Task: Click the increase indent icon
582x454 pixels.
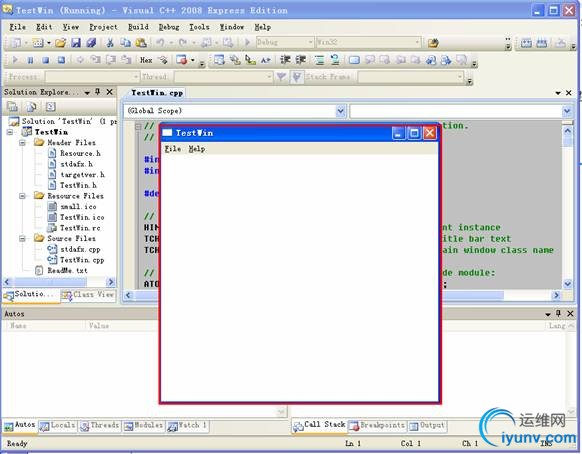Action: [301, 60]
